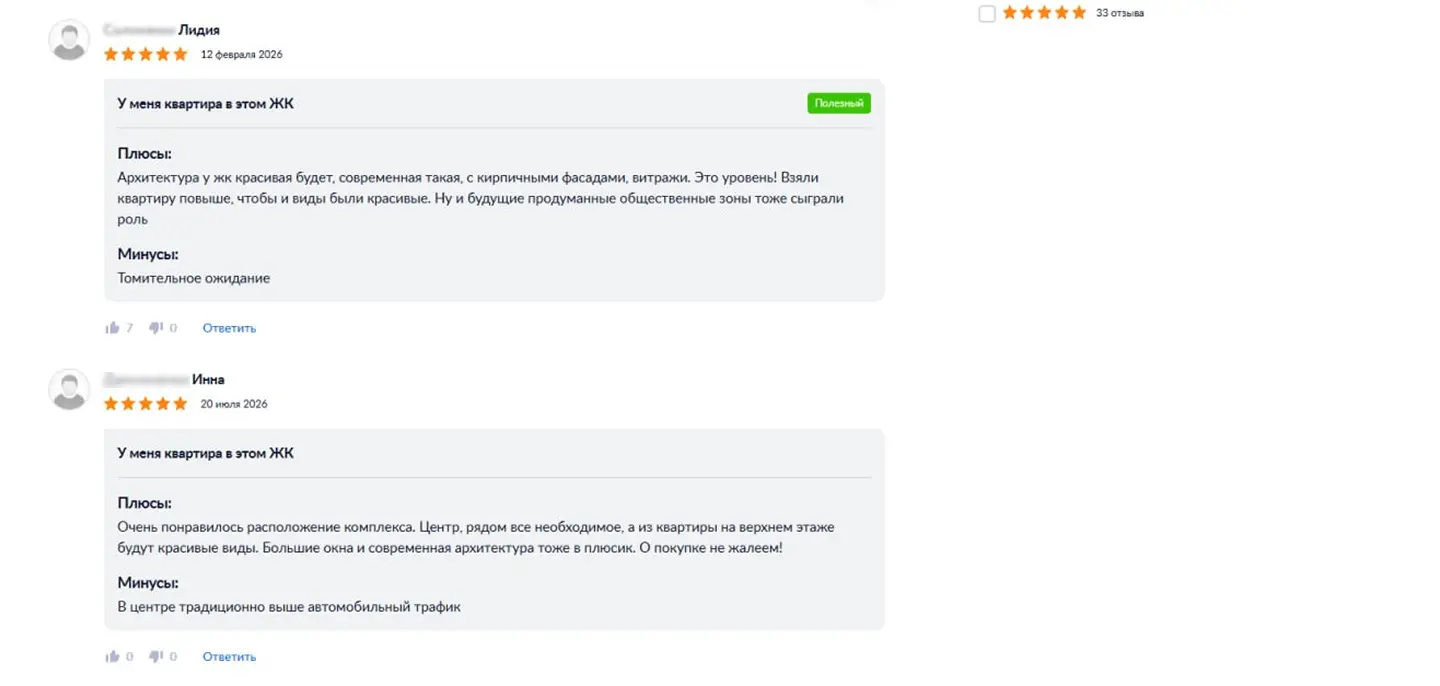Viewport: 1440px width, 686px height.
Task: Reply to Лидия's review via Ответить
Action: 230,328
